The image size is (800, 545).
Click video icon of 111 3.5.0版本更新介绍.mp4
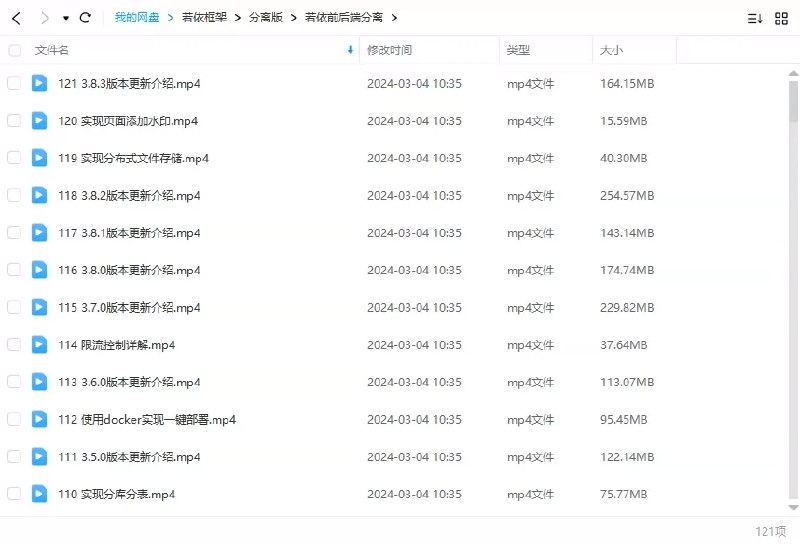pos(39,456)
